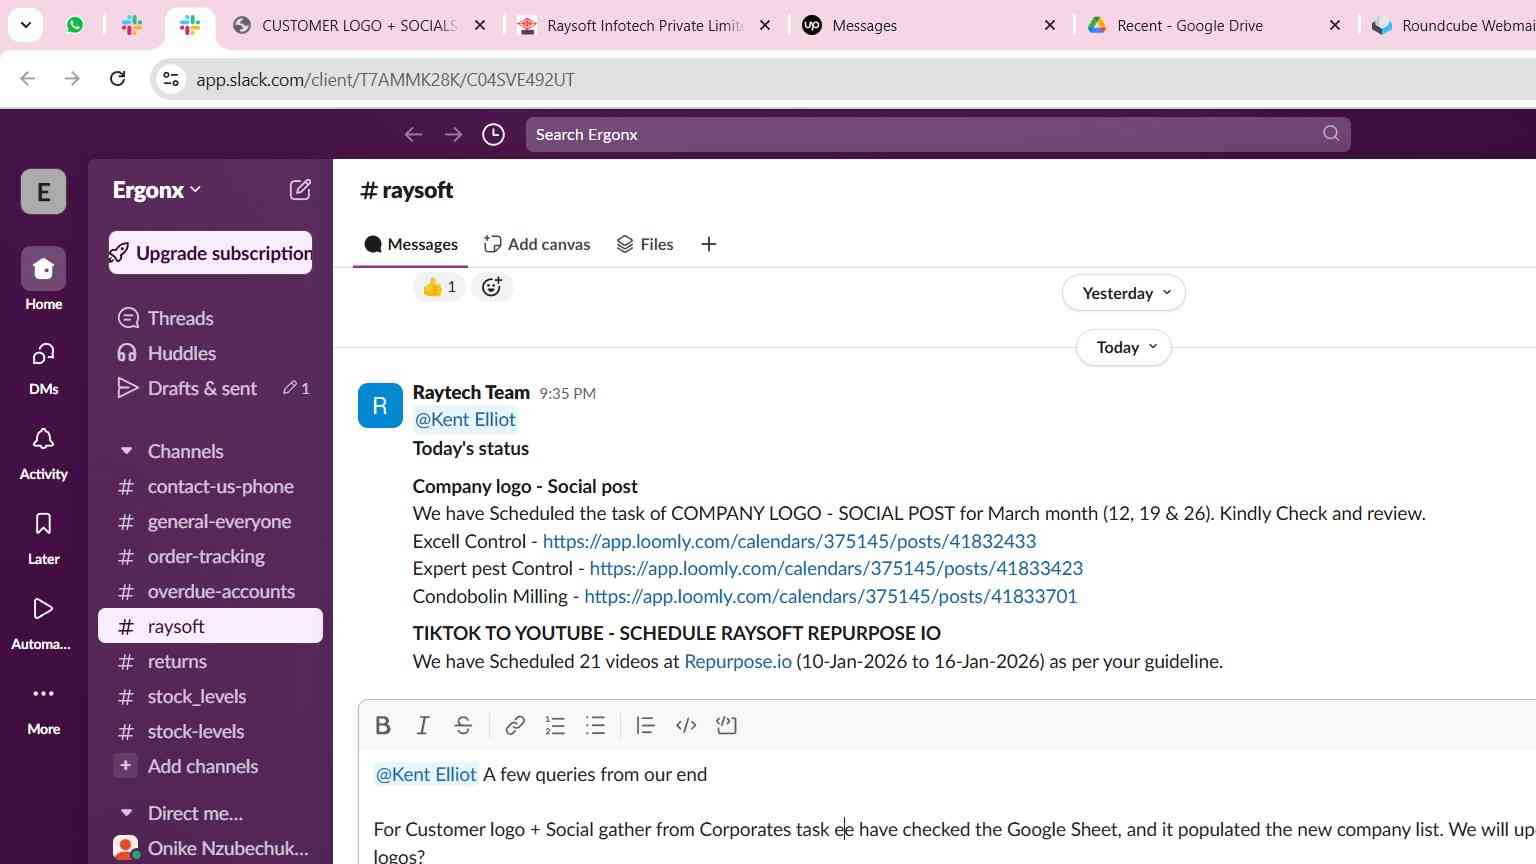Image resolution: width=1536 pixels, height=864 pixels.
Task: Open Automations in the sidebar rail
Action: 43,621
